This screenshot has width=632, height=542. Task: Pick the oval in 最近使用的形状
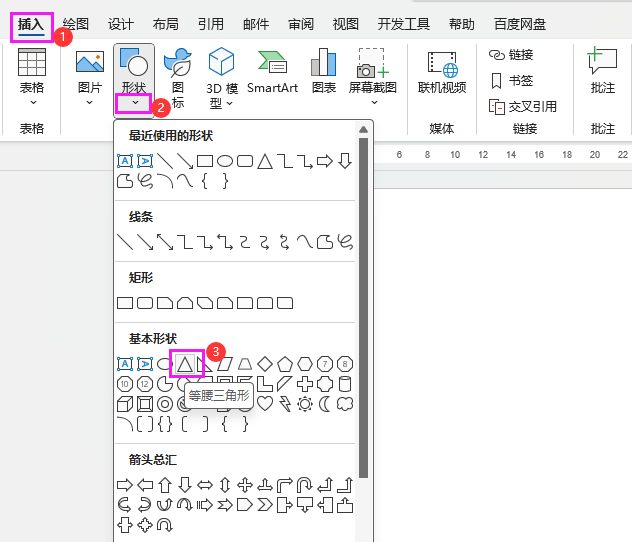(x=225, y=161)
